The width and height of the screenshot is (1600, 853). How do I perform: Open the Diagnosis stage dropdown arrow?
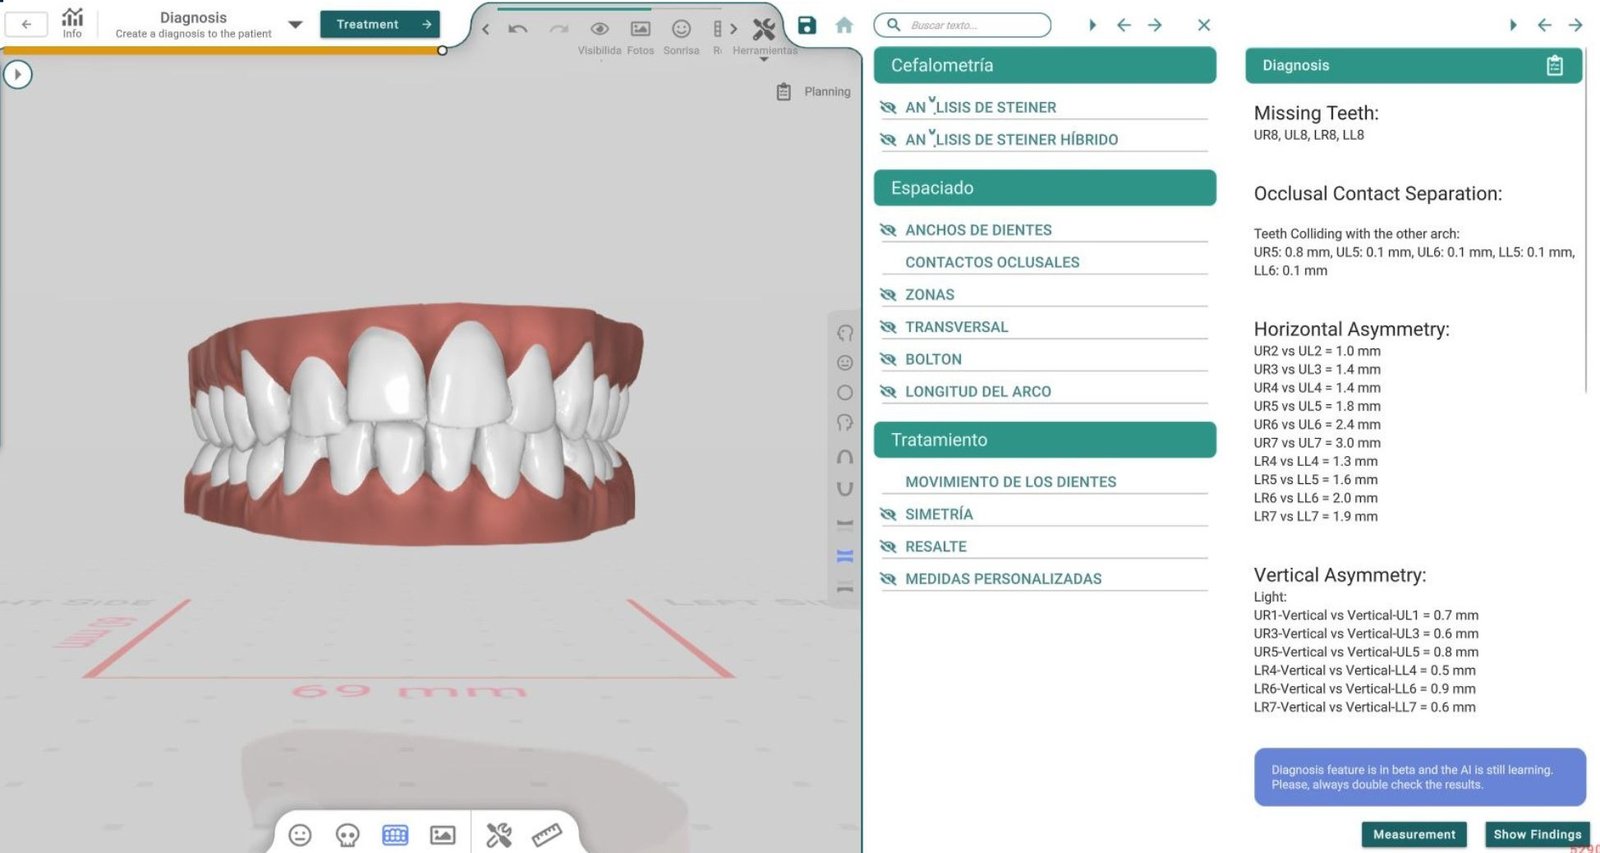point(295,25)
